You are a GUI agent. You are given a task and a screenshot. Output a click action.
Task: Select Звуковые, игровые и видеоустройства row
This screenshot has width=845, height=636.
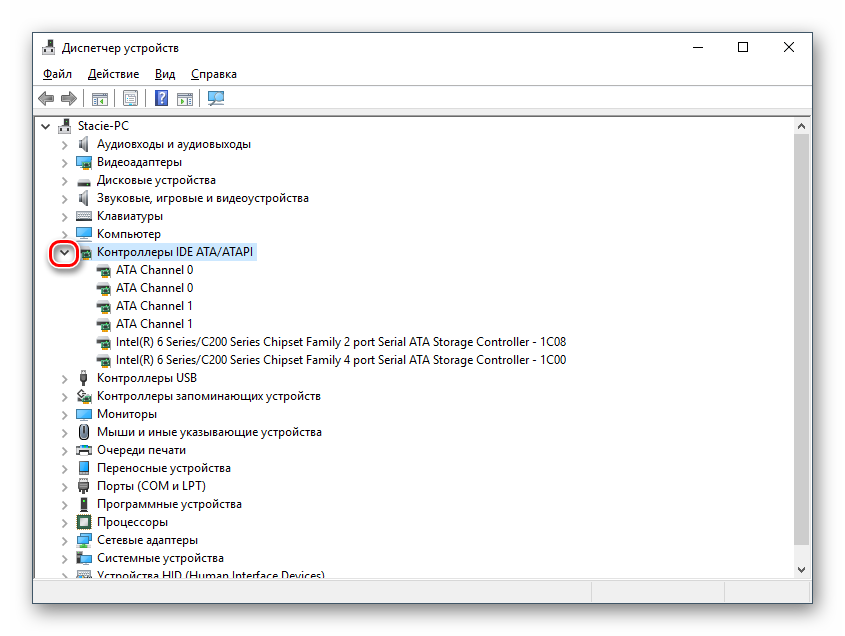tap(203, 198)
